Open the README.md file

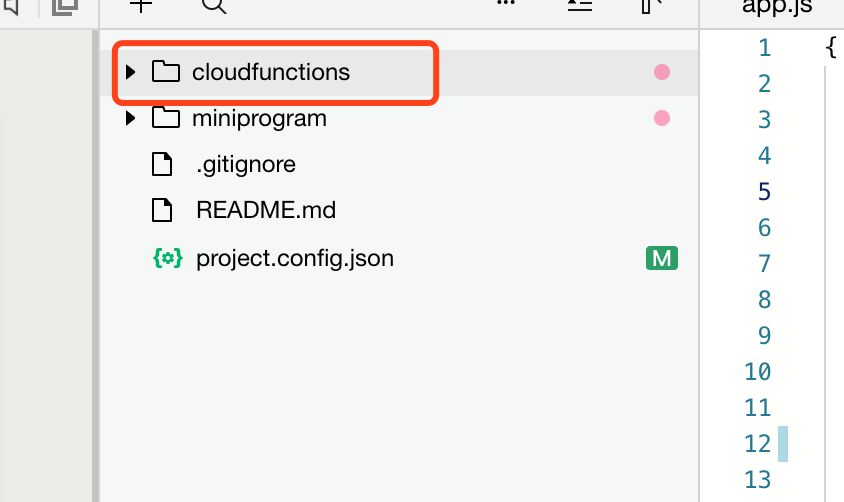point(266,210)
